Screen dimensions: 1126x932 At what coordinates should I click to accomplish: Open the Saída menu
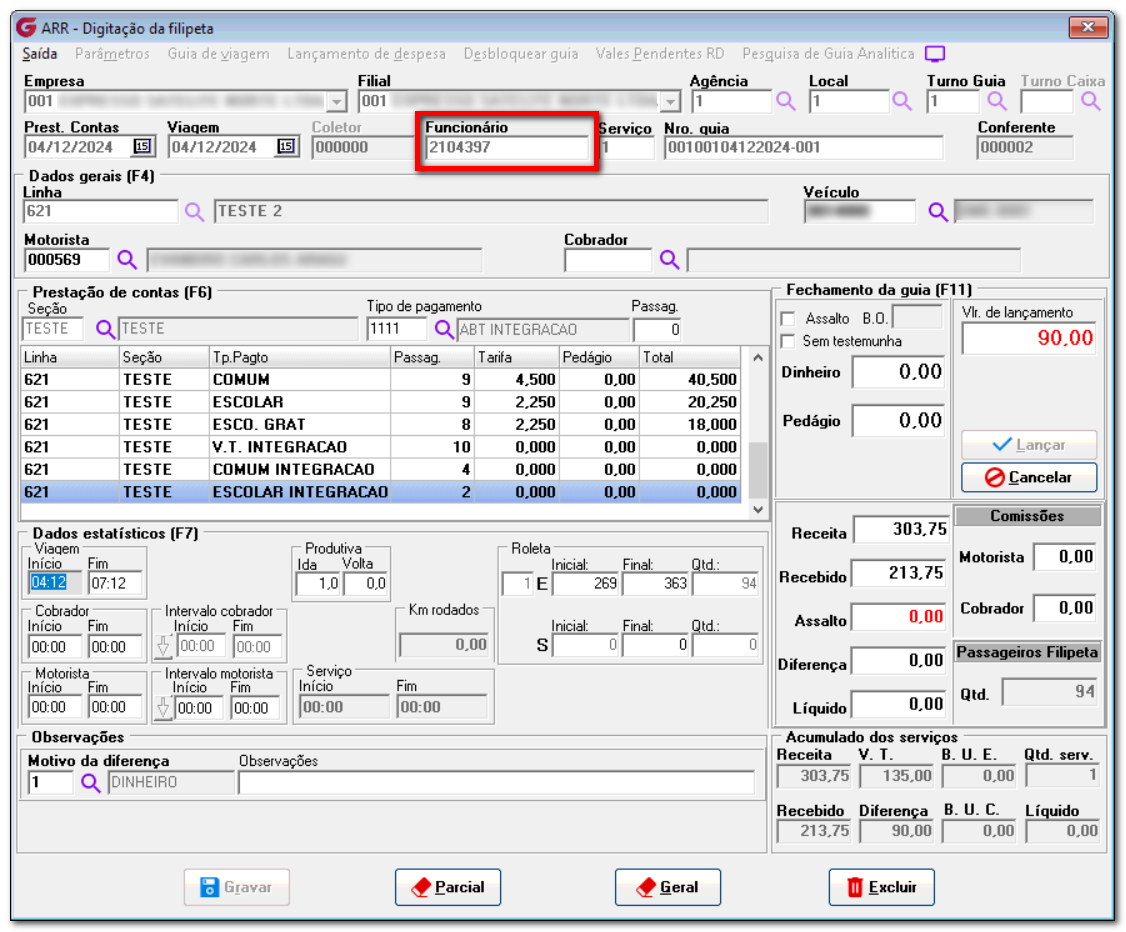pyautogui.click(x=39, y=54)
